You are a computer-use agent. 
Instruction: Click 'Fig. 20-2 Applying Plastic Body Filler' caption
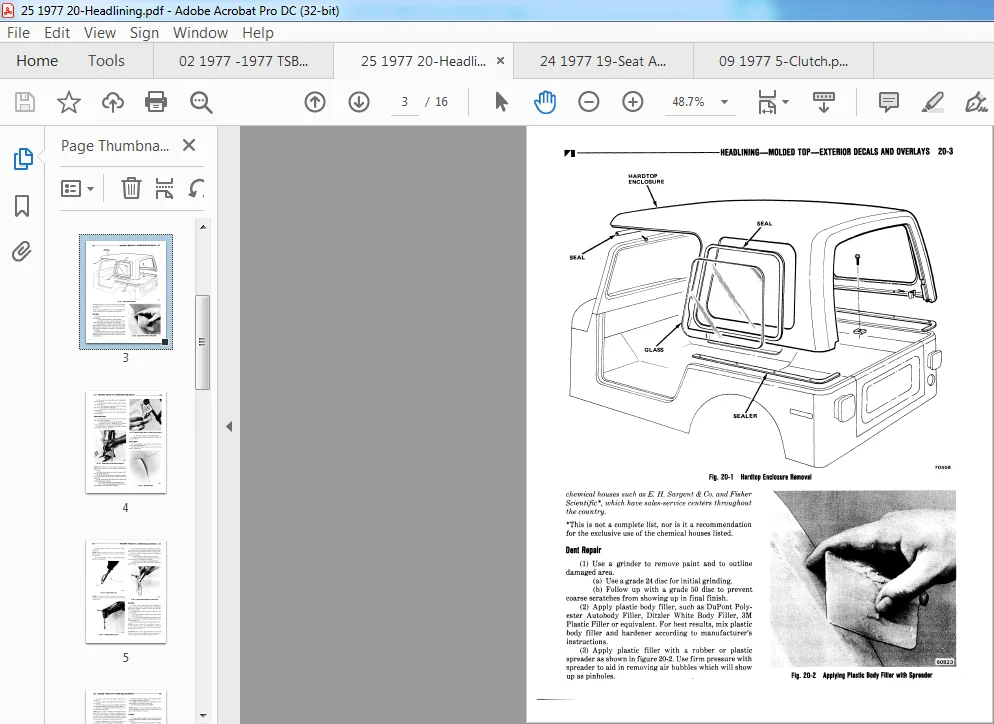click(862, 676)
